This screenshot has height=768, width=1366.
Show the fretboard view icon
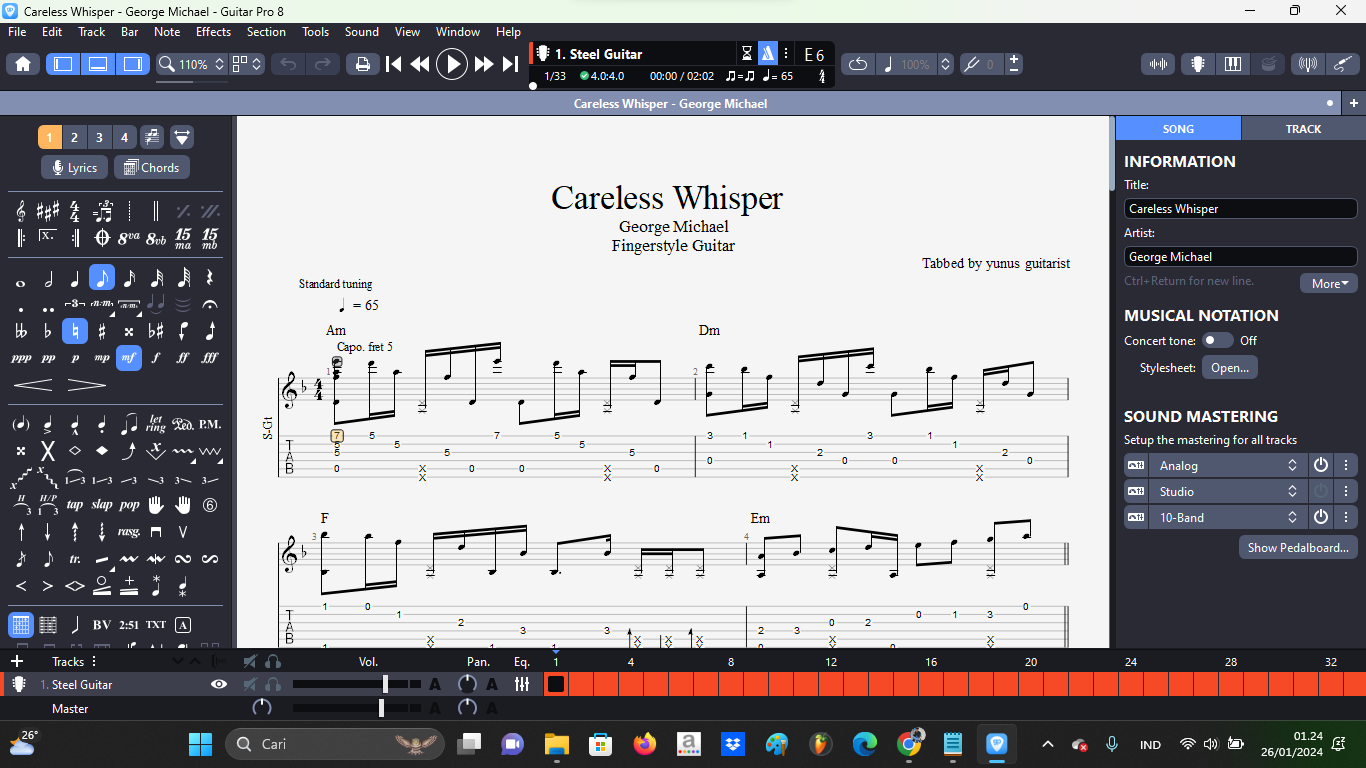point(1197,64)
